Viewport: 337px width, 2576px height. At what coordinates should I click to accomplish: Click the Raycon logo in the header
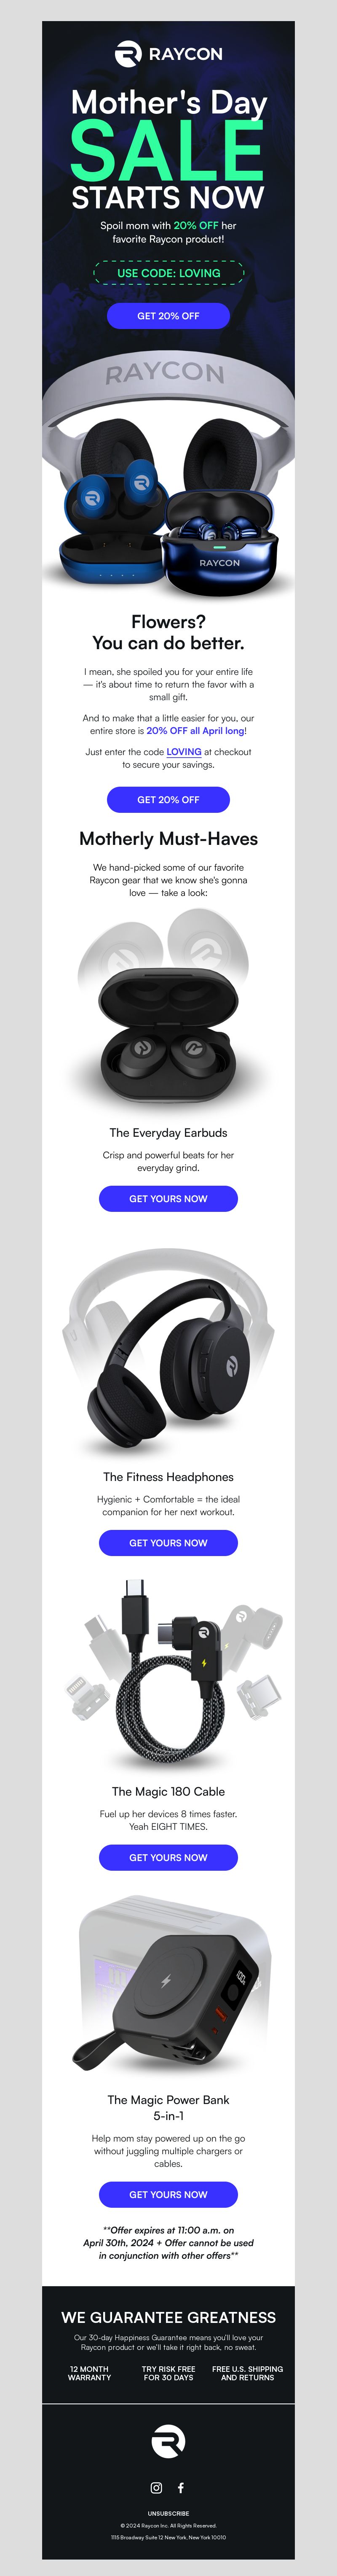[x=168, y=54]
